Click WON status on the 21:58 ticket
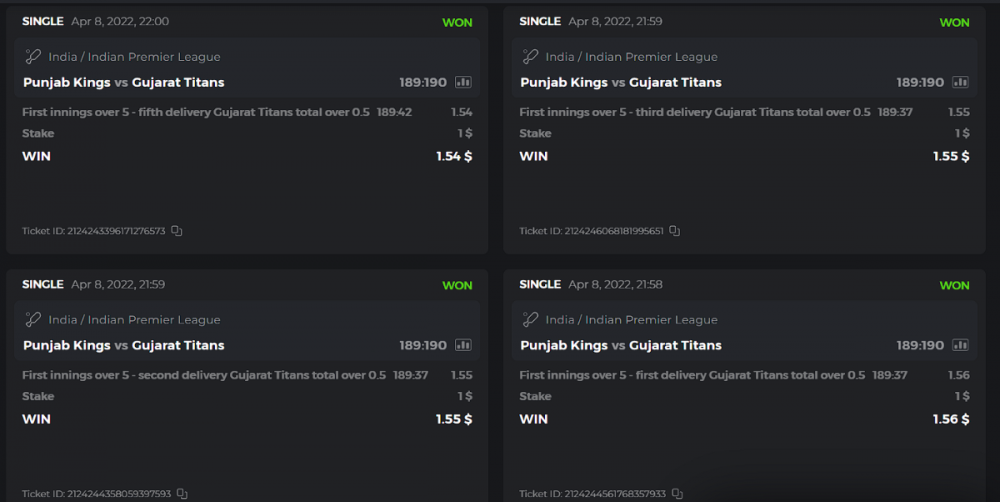This screenshot has height=502, width=1000. pyautogui.click(x=954, y=285)
